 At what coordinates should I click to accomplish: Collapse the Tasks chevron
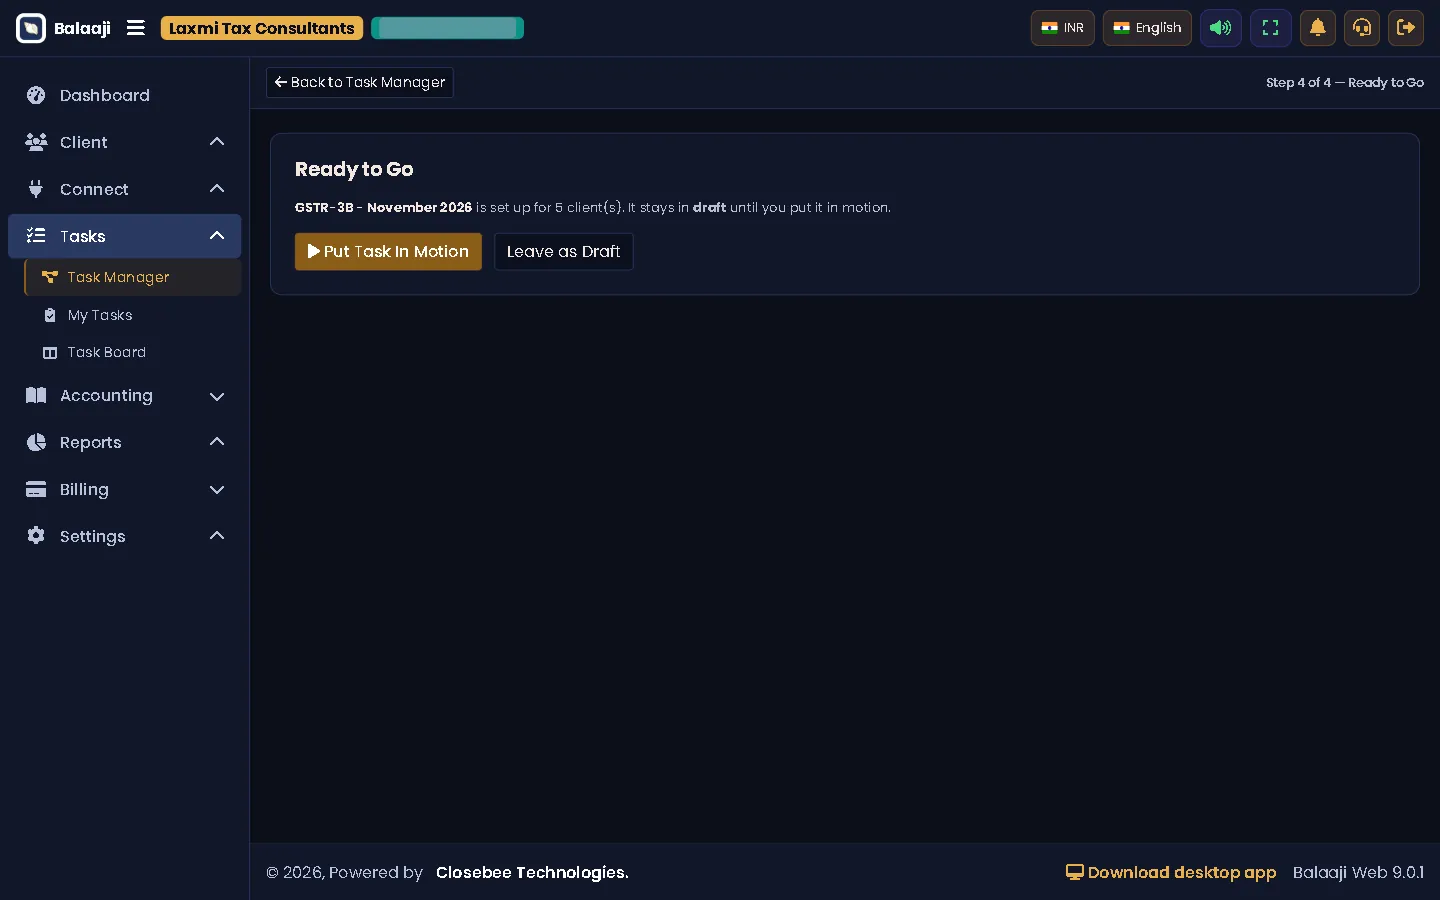click(x=217, y=236)
